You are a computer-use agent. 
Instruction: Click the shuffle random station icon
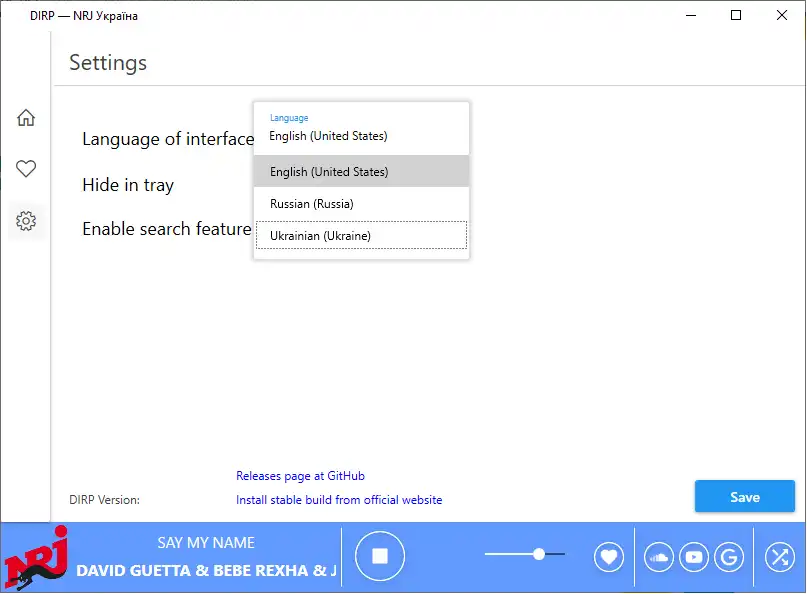(780, 557)
